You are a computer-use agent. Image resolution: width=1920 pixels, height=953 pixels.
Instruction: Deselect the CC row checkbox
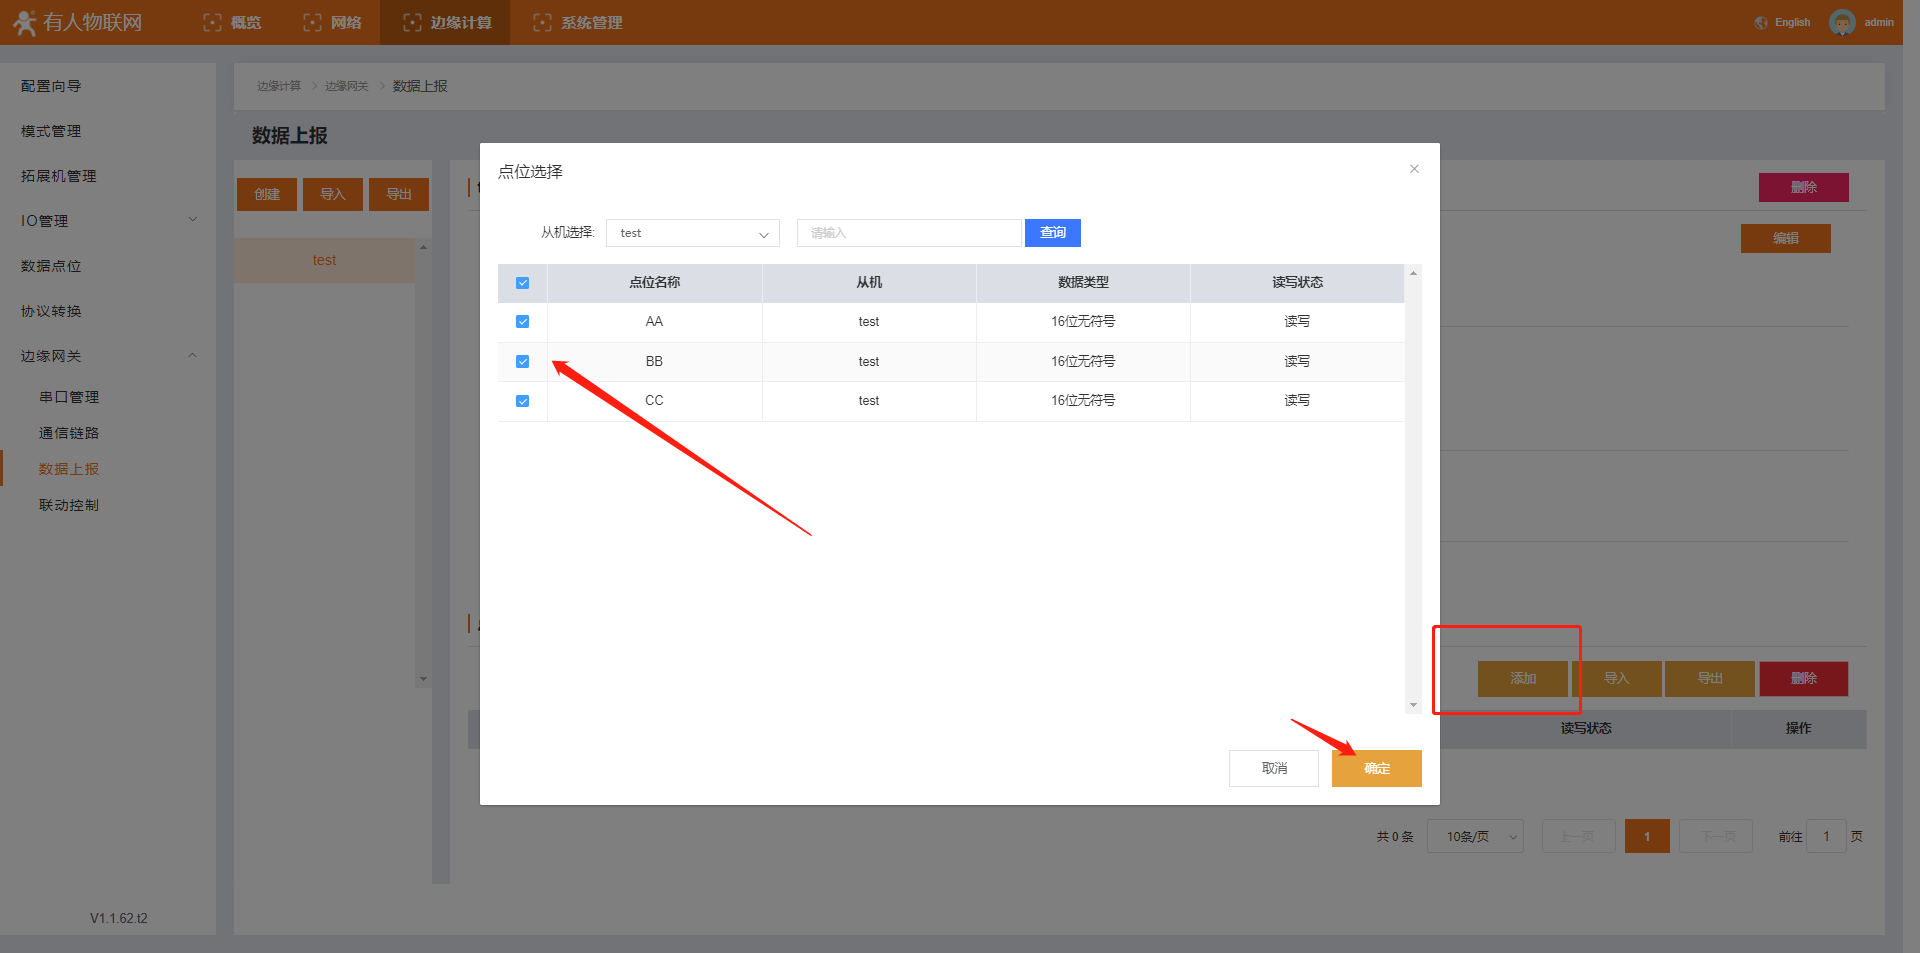click(522, 401)
